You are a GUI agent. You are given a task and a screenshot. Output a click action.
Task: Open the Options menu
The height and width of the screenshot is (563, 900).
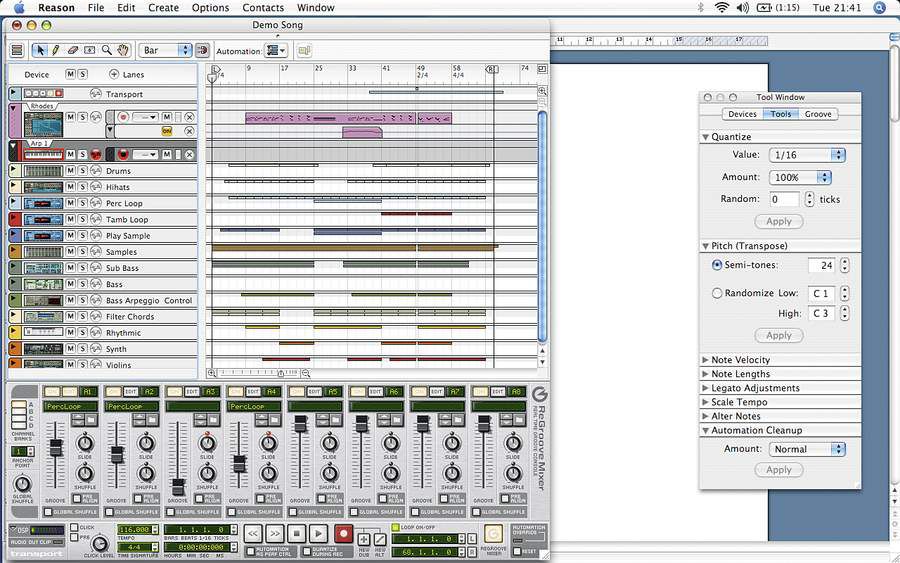click(x=210, y=7)
